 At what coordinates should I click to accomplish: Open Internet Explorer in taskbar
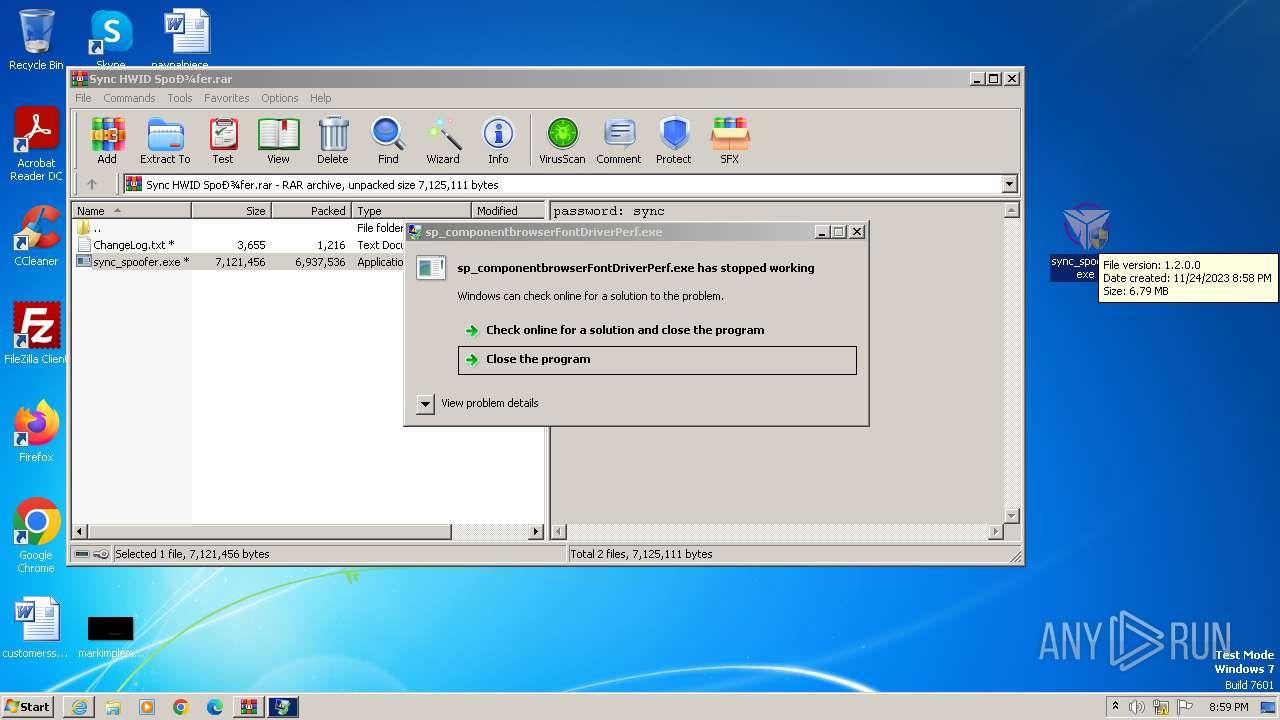[x=79, y=707]
